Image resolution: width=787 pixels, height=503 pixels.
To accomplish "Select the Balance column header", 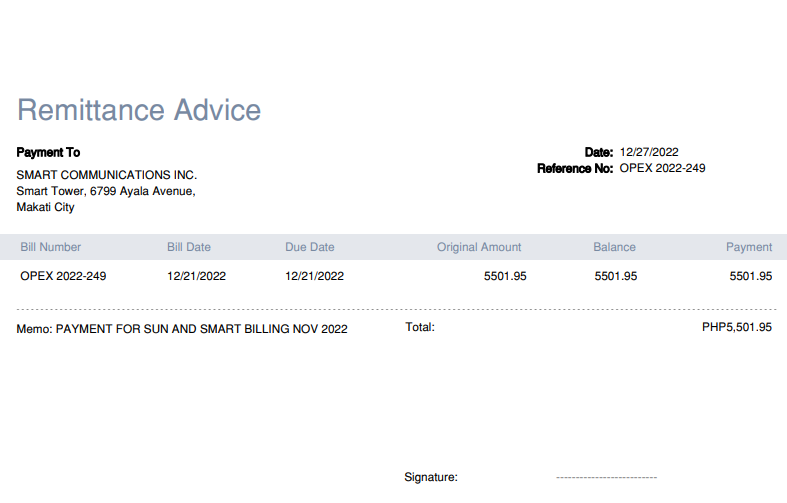I will click(614, 247).
